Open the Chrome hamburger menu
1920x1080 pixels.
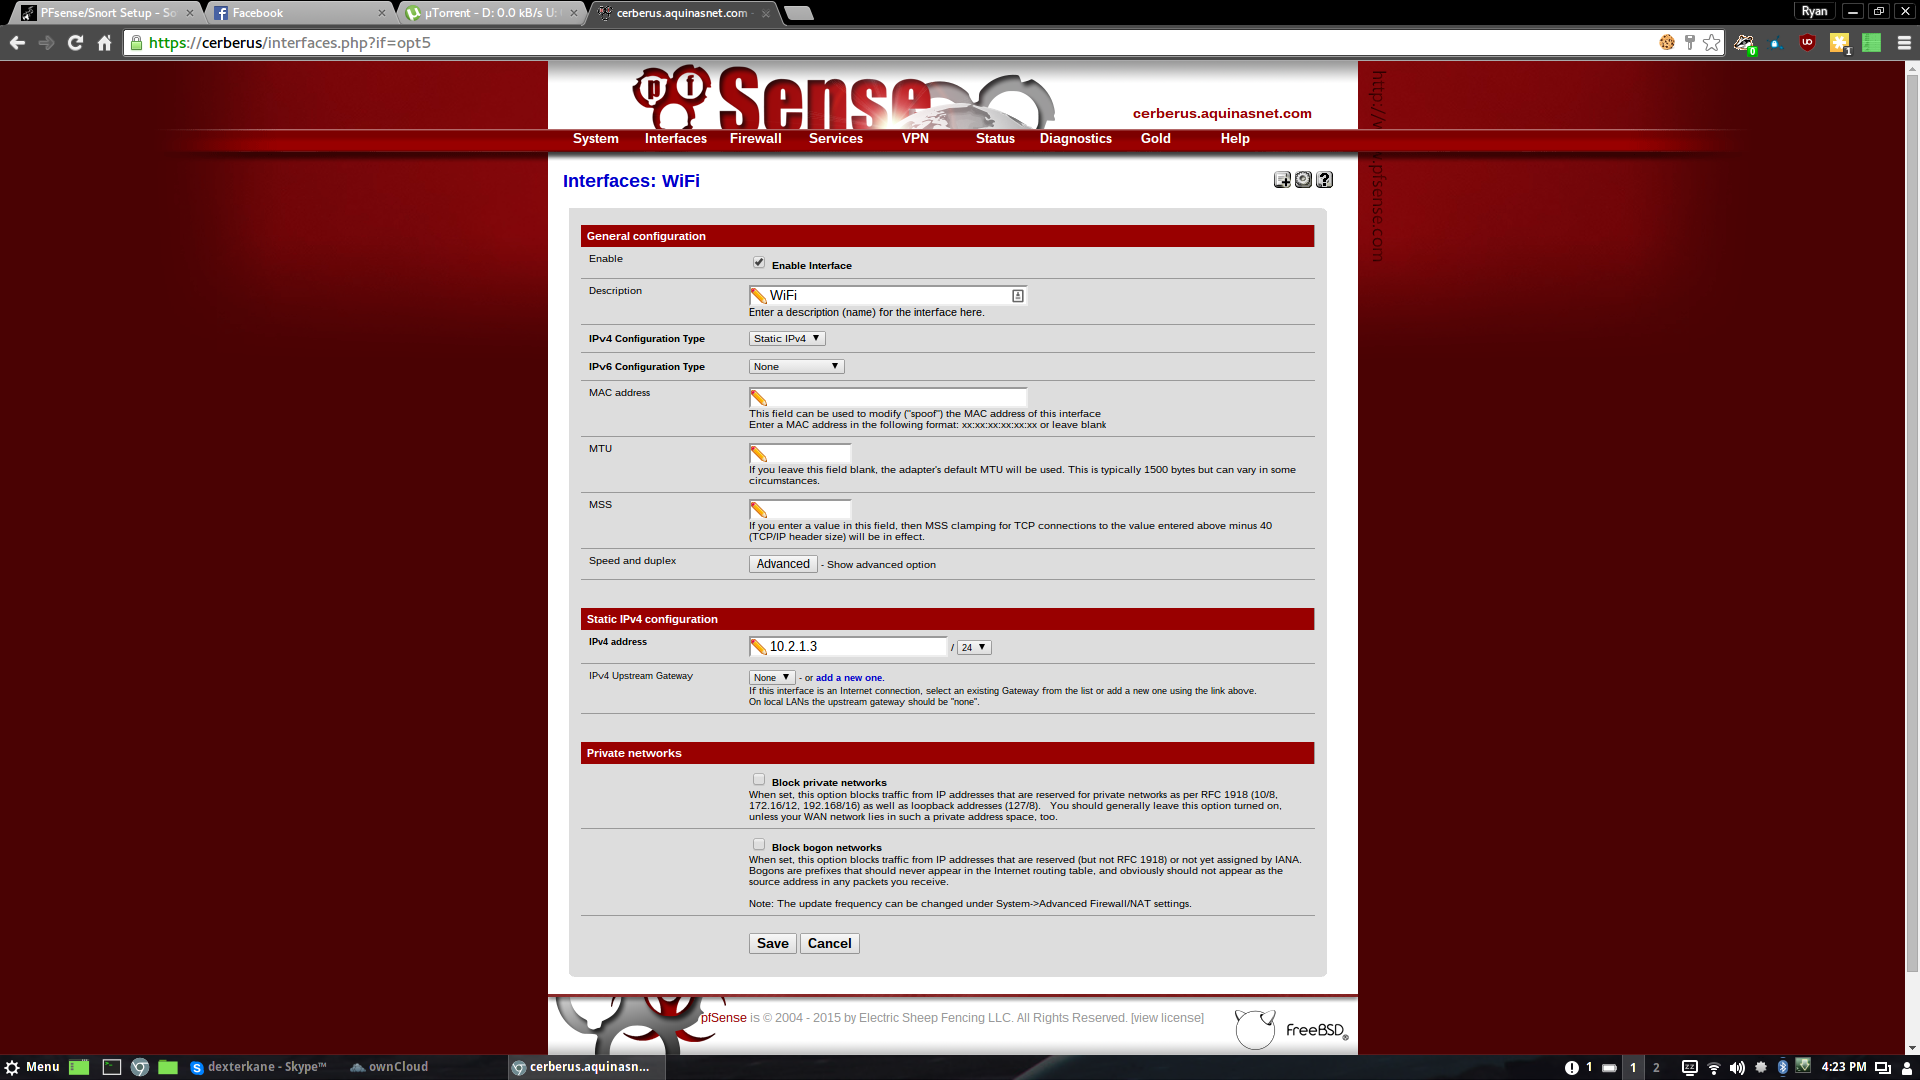[1904, 43]
